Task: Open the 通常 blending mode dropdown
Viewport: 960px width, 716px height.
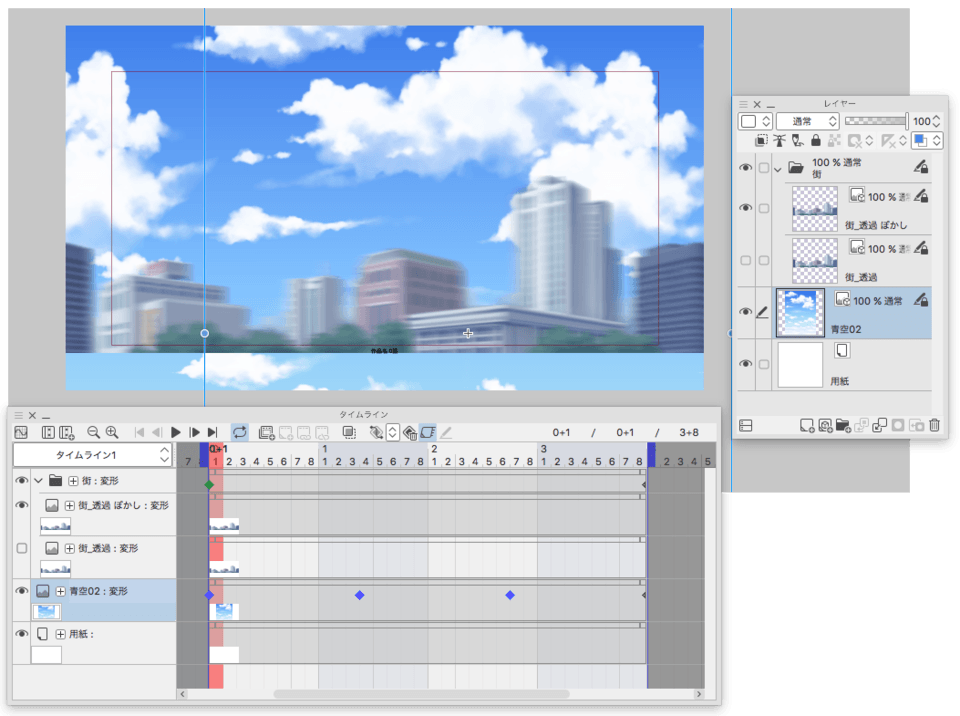Action: click(807, 121)
